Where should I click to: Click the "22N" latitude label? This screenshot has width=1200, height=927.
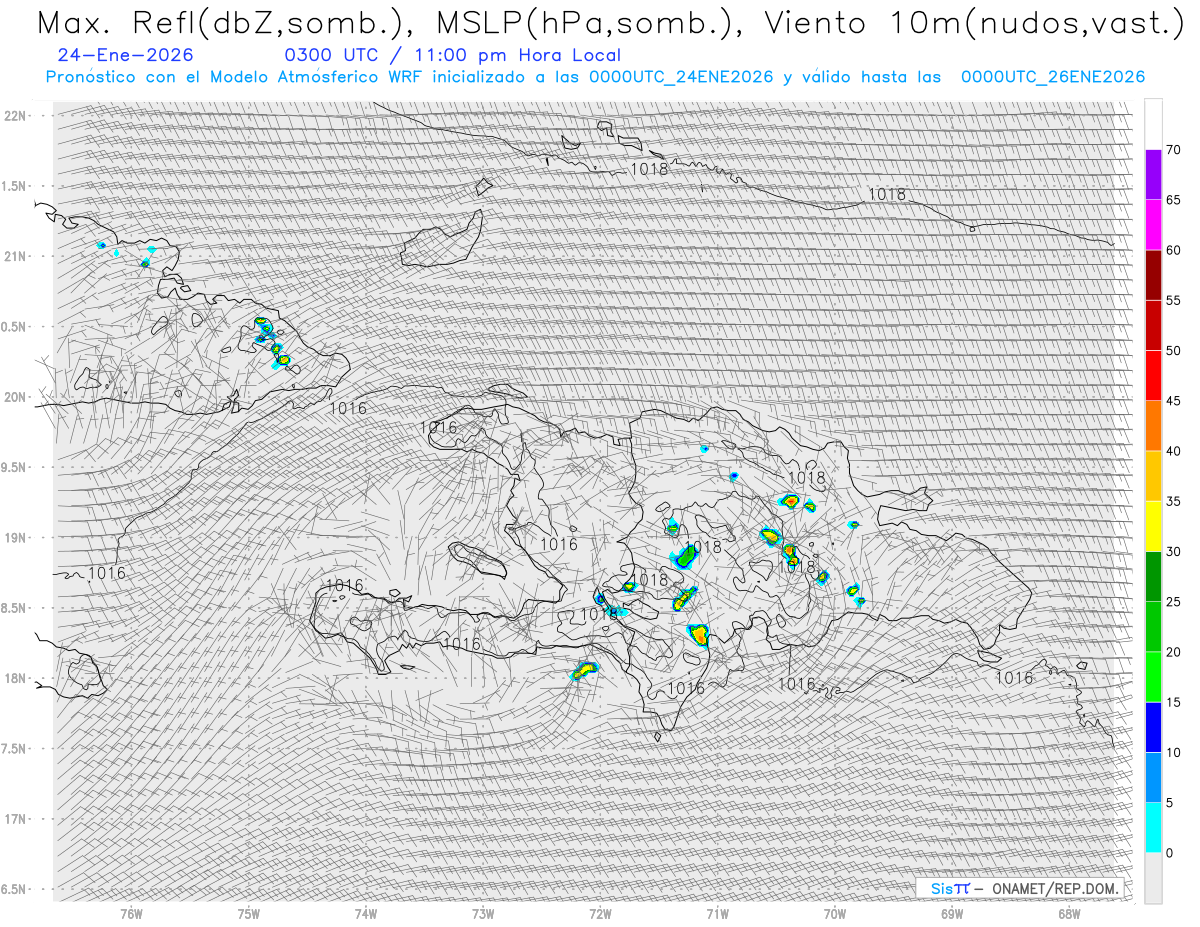point(14,115)
